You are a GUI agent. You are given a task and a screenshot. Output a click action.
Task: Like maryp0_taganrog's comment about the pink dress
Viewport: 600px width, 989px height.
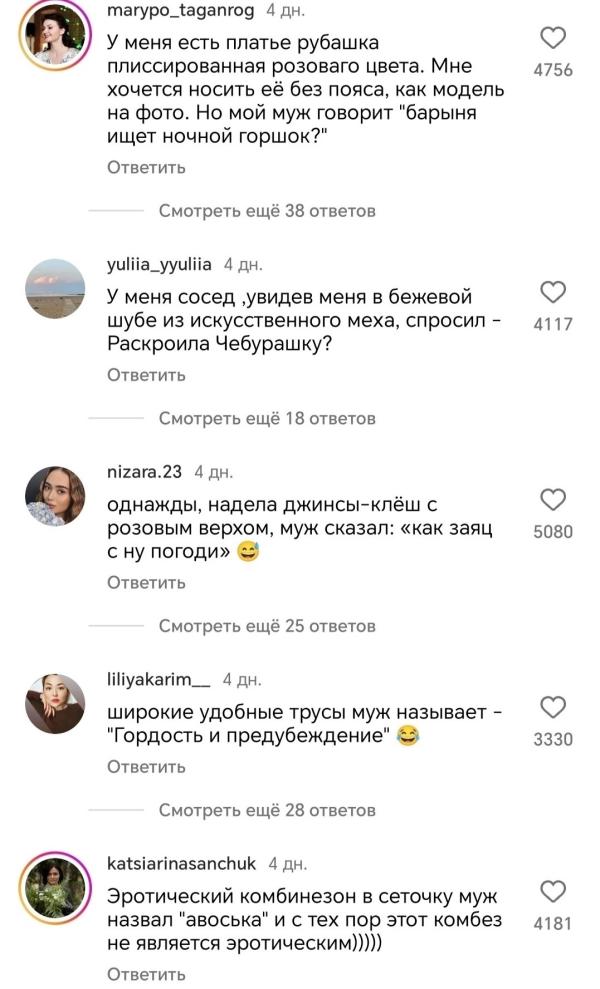tap(551, 36)
